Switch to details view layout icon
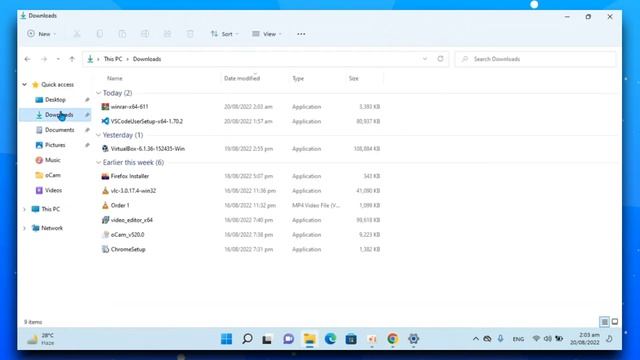Viewport: 640px width, 360px height. coord(604,322)
